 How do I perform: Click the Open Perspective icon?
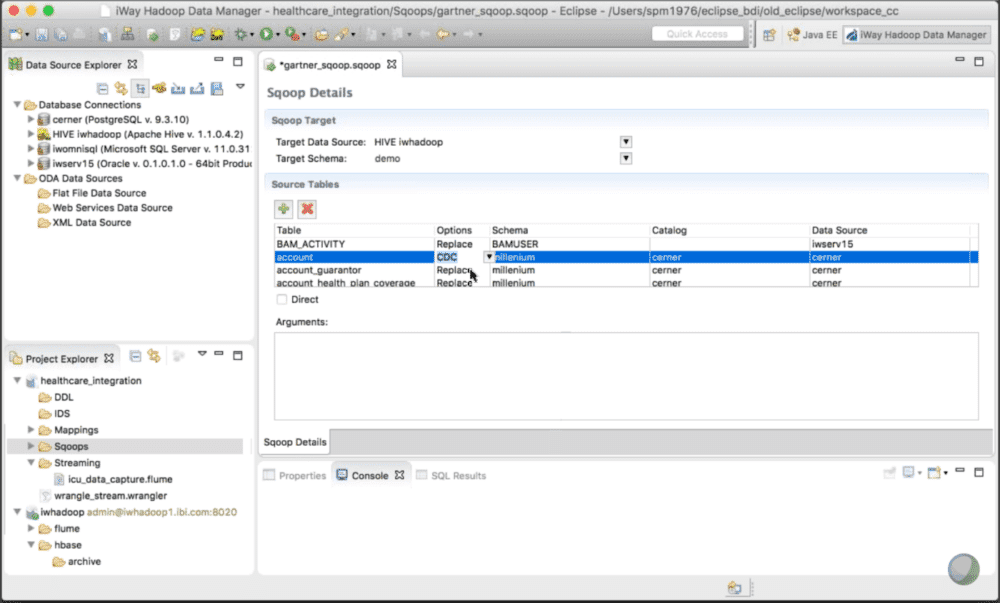pos(769,34)
